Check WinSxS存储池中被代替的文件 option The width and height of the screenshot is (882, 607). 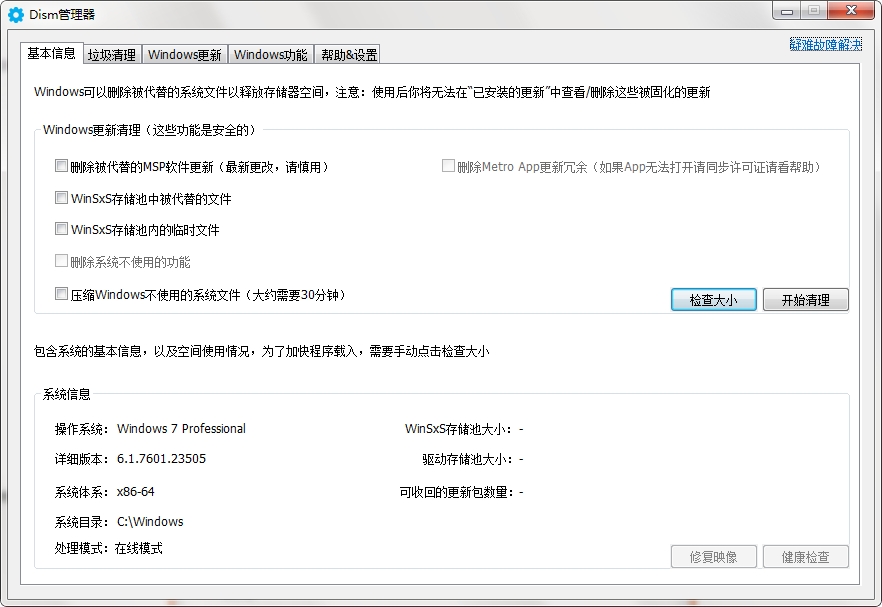tap(61, 198)
